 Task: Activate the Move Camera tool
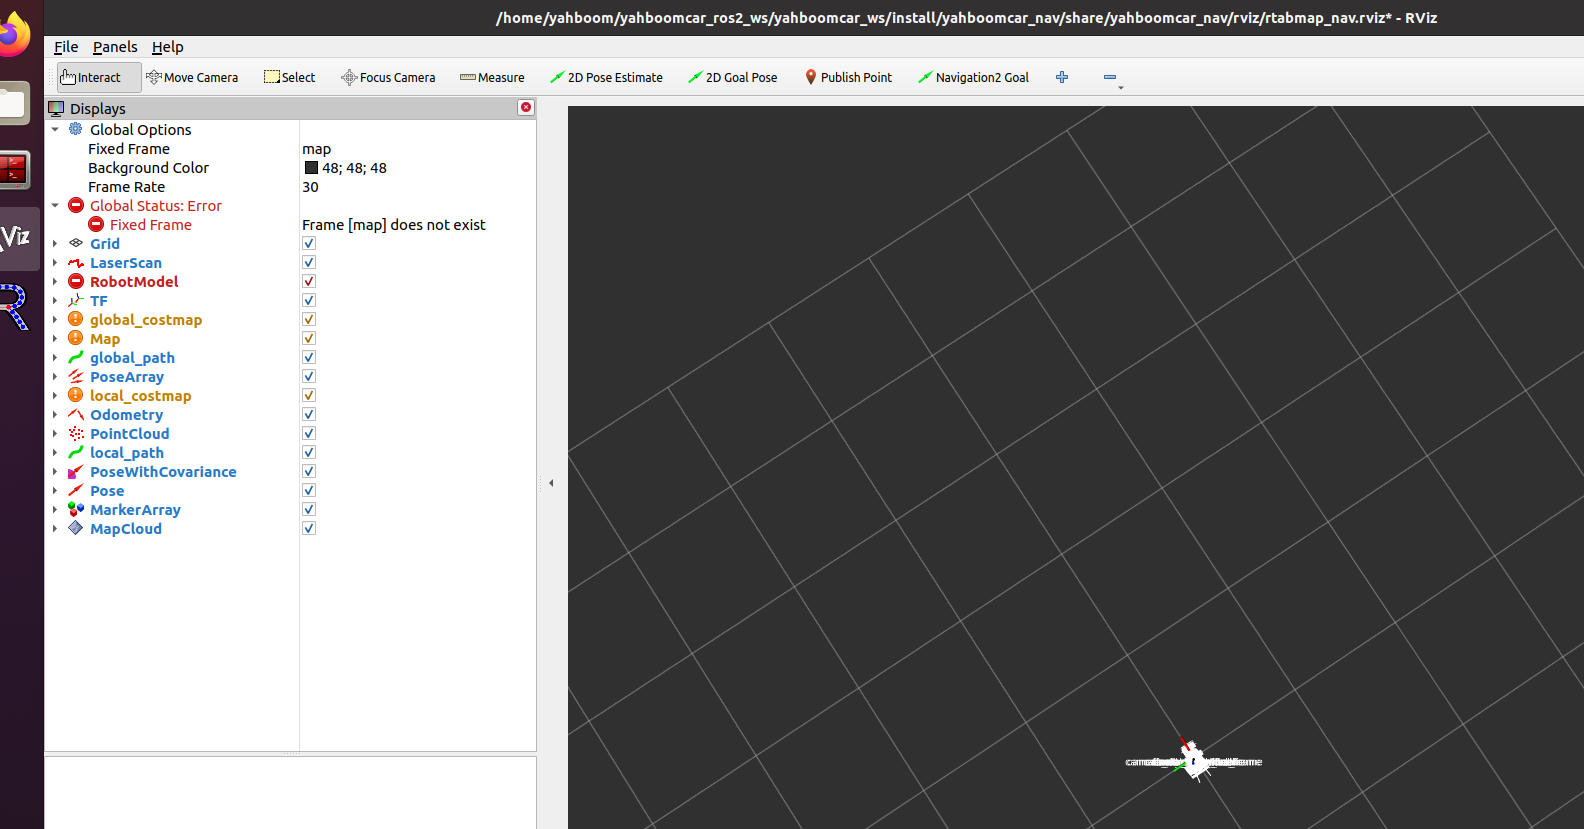(192, 77)
